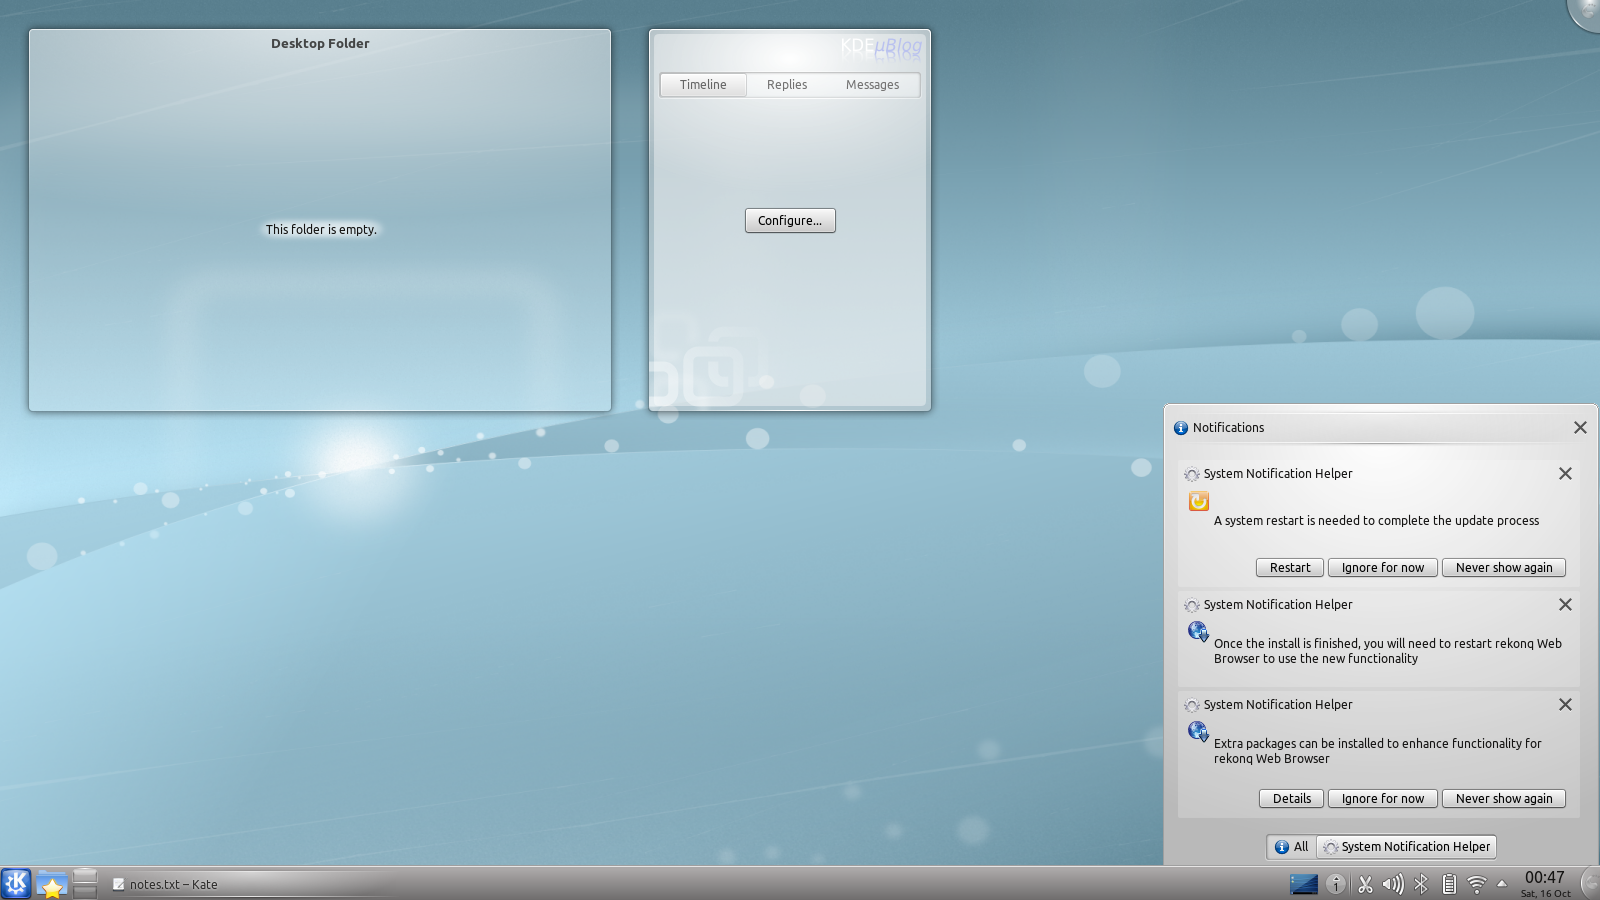Viewport: 1600px width, 900px height.
Task: Expand hidden system tray icons arrow
Action: click(1501, 884)
